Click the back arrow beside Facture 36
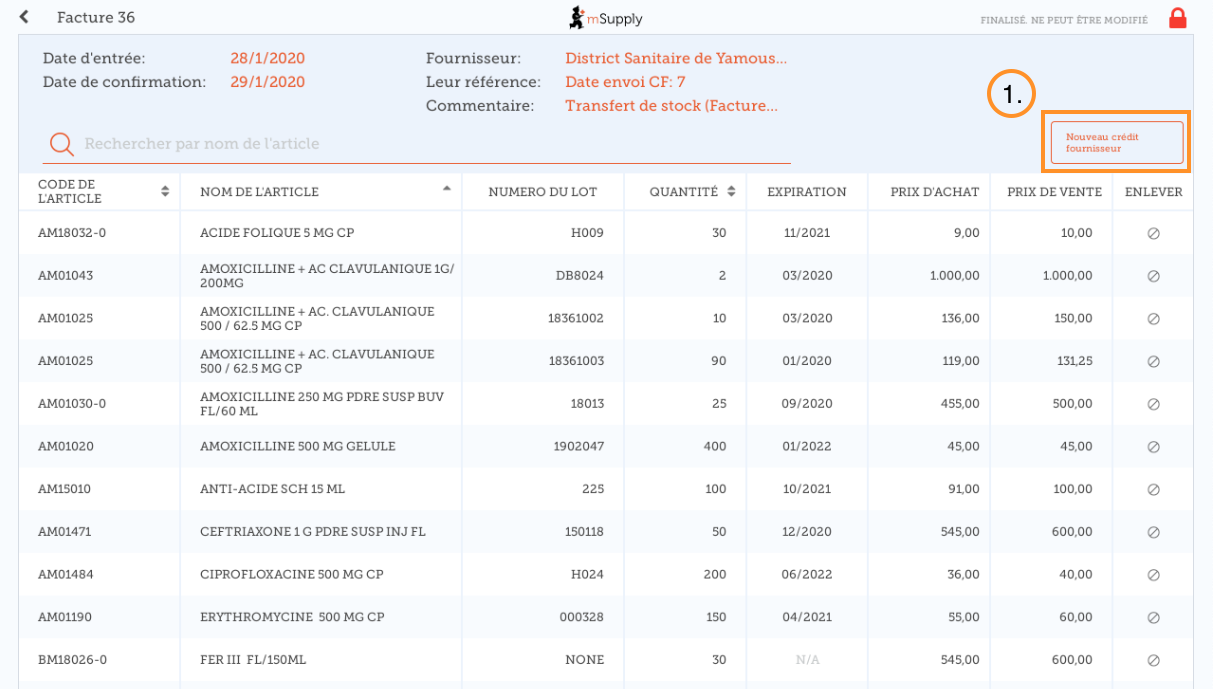1213x689 pixels. click(x=24, y=17)
